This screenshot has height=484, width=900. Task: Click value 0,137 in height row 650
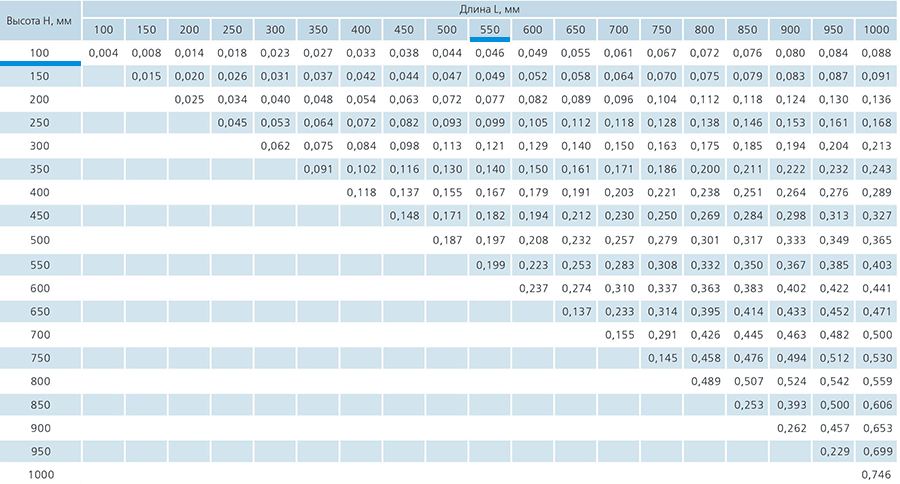576,312
